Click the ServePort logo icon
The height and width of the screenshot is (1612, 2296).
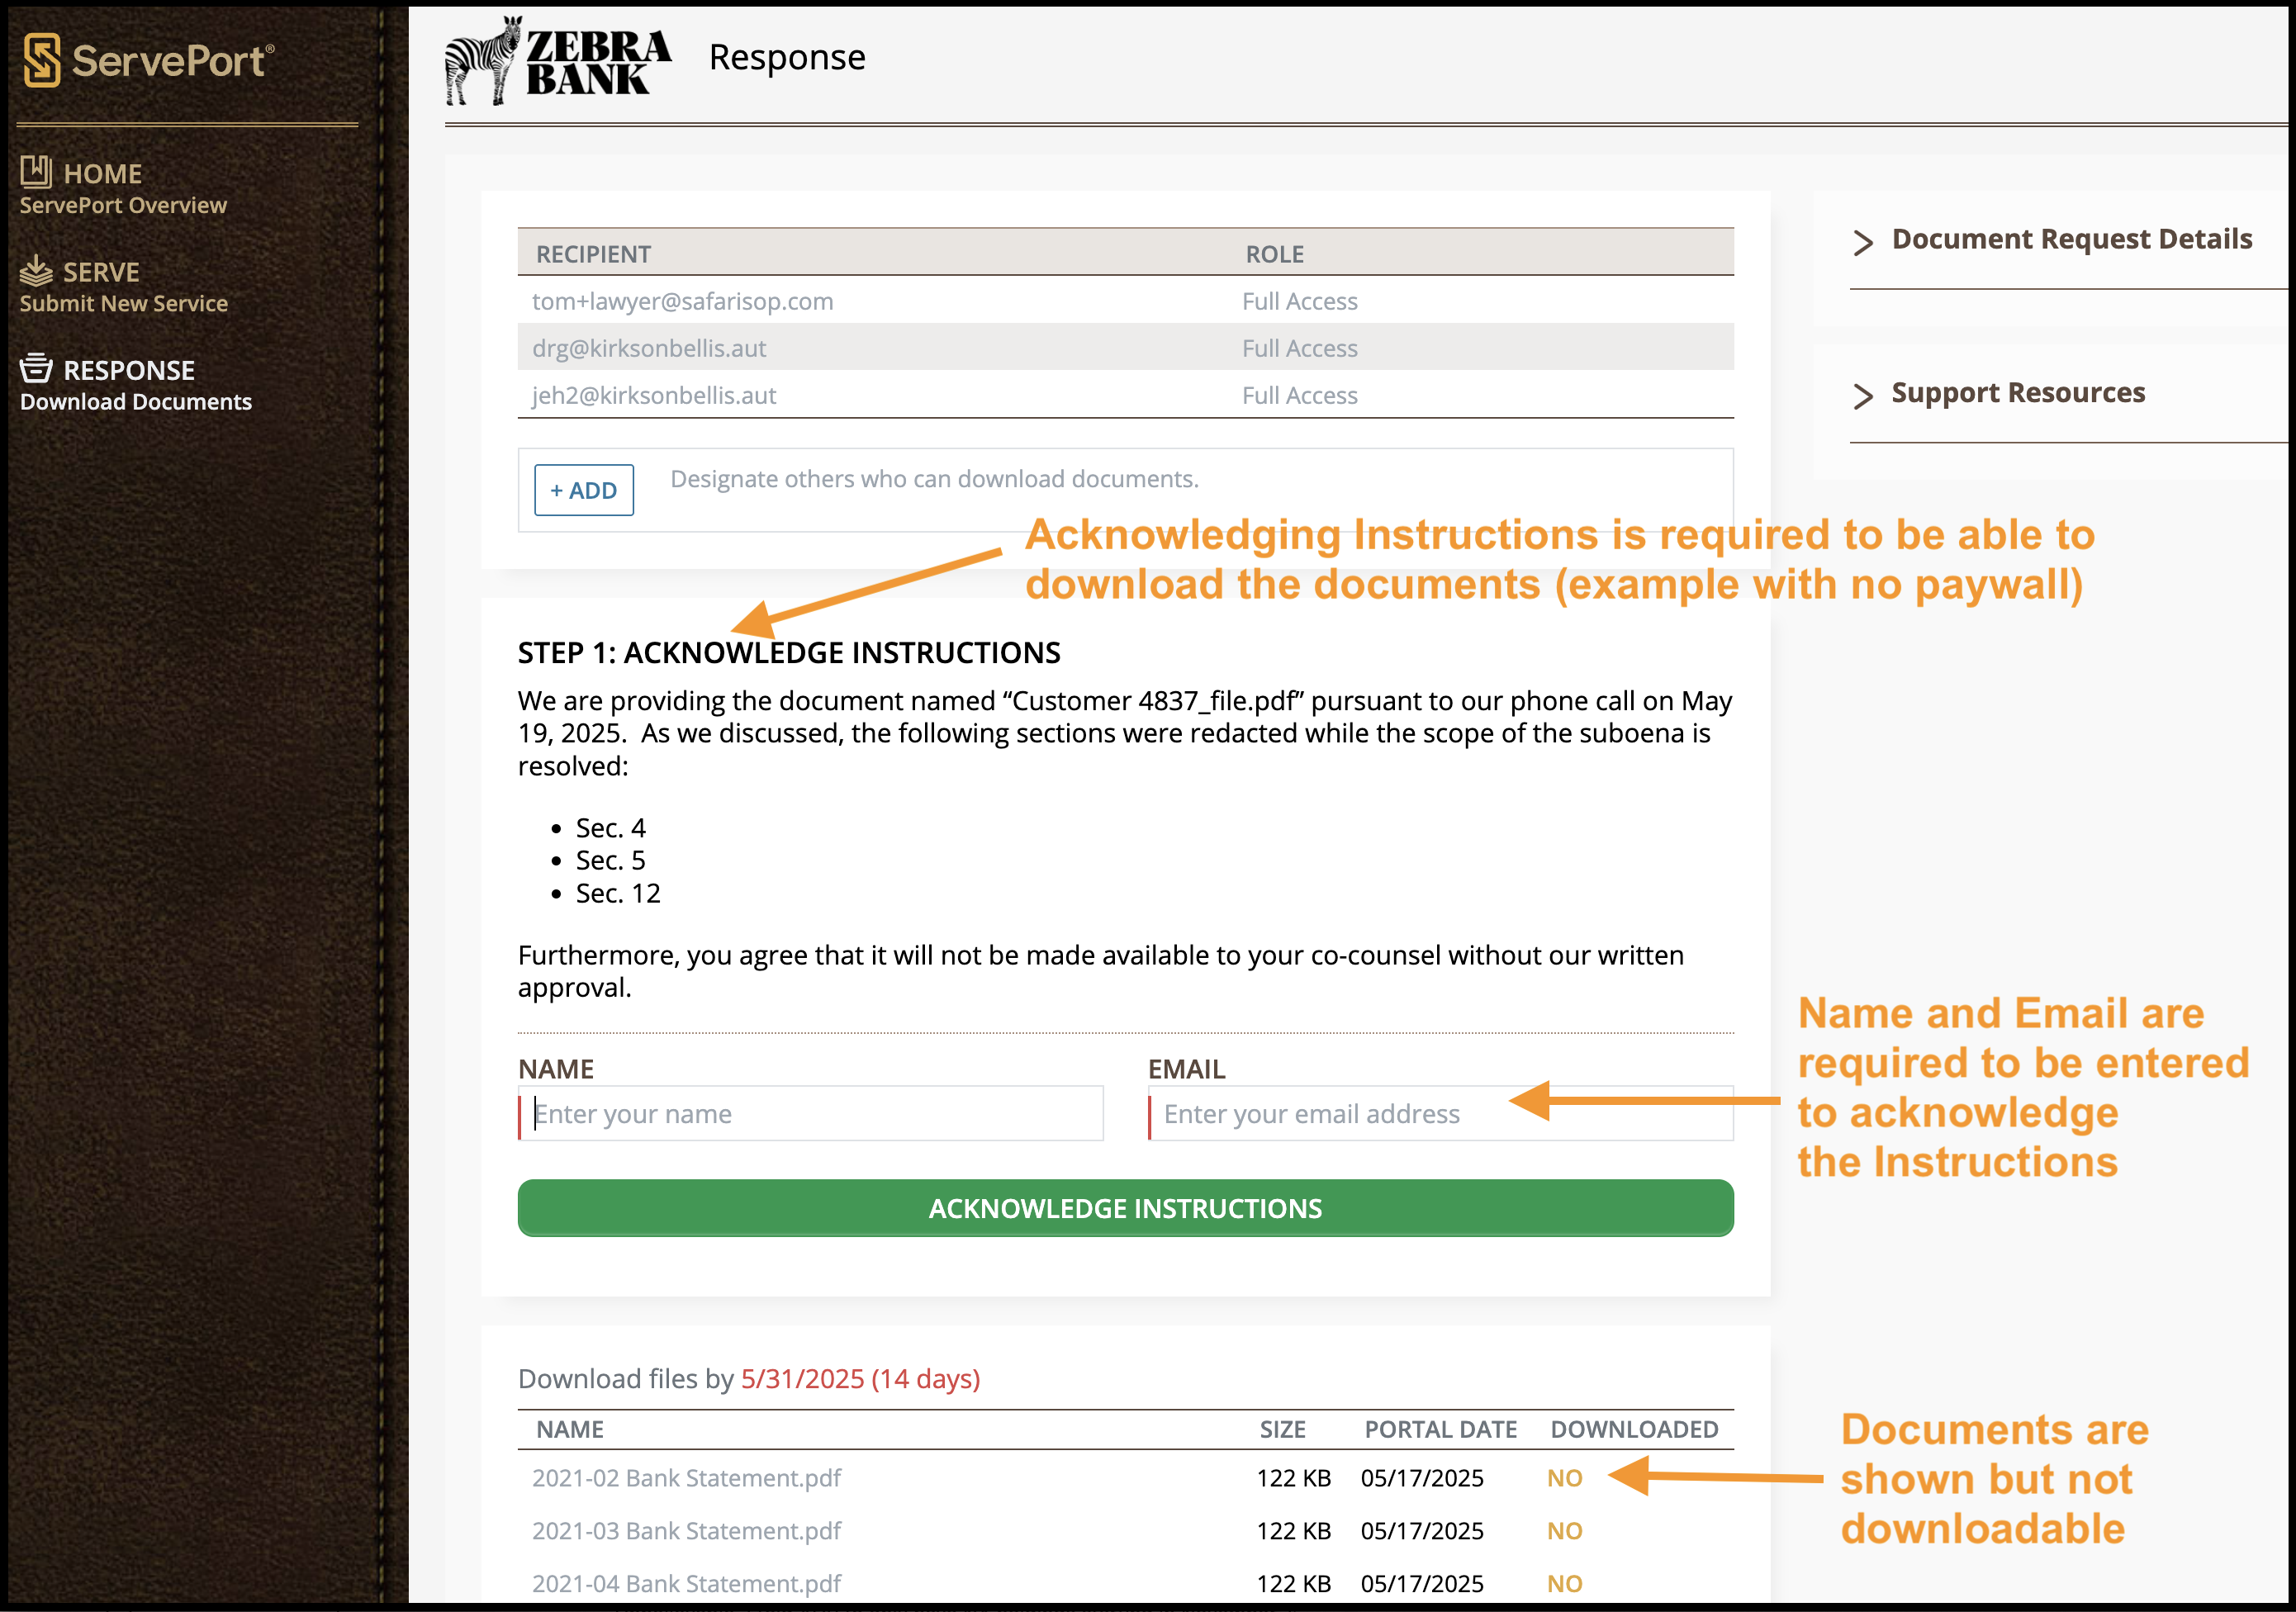click(42, 60)
